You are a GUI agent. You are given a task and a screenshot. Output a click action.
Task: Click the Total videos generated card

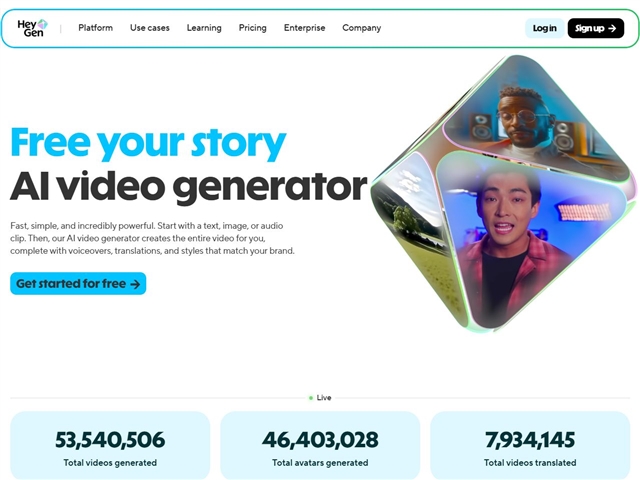pyautogui.click(x=110, y=445)
